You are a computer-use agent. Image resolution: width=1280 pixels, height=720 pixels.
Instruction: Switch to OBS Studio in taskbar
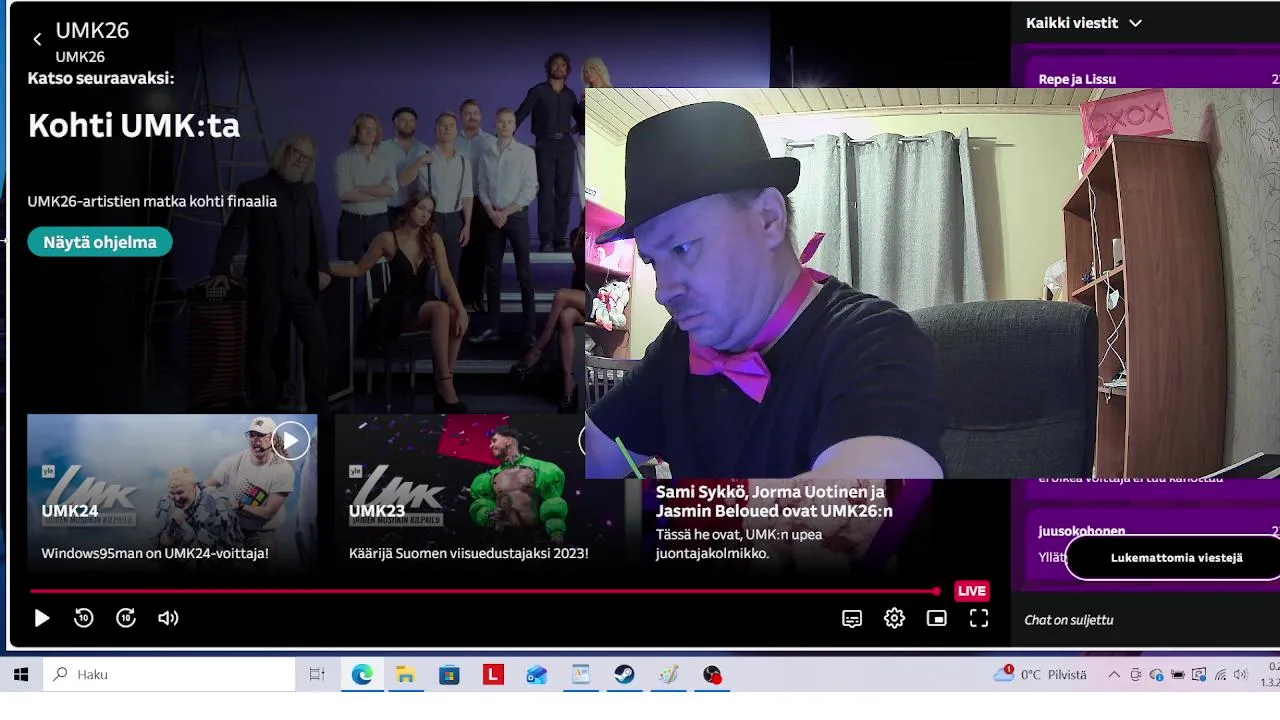(712, 675)
